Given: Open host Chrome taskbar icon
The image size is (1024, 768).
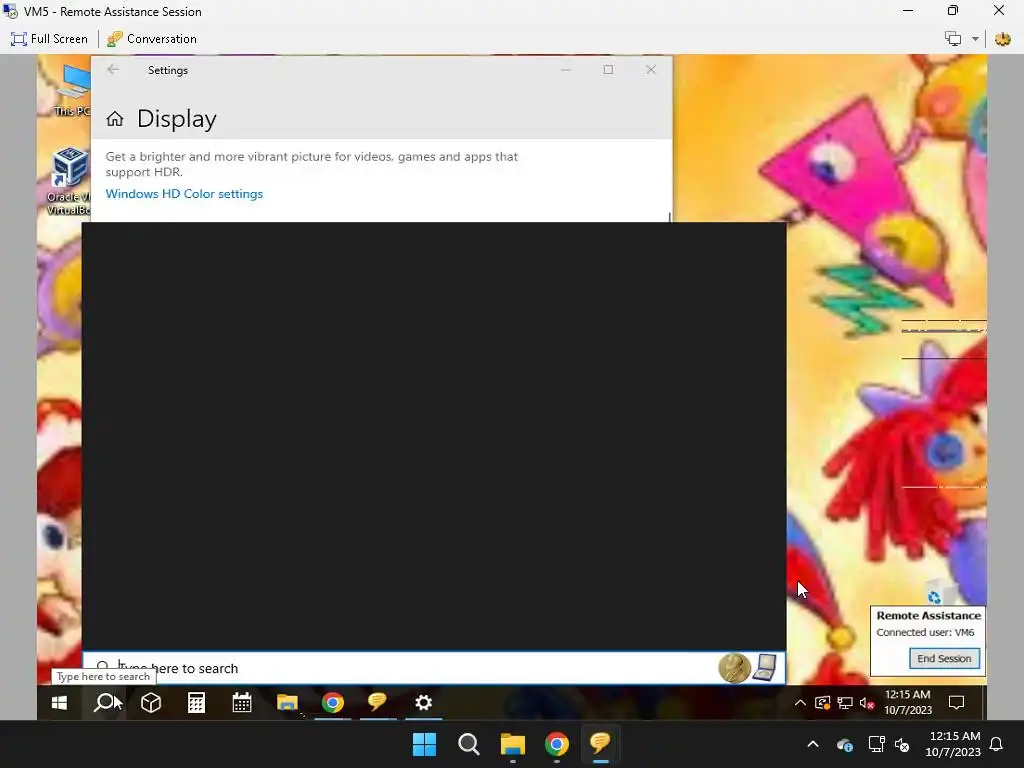Looking at the screenshot, I should tap(557, 744).
